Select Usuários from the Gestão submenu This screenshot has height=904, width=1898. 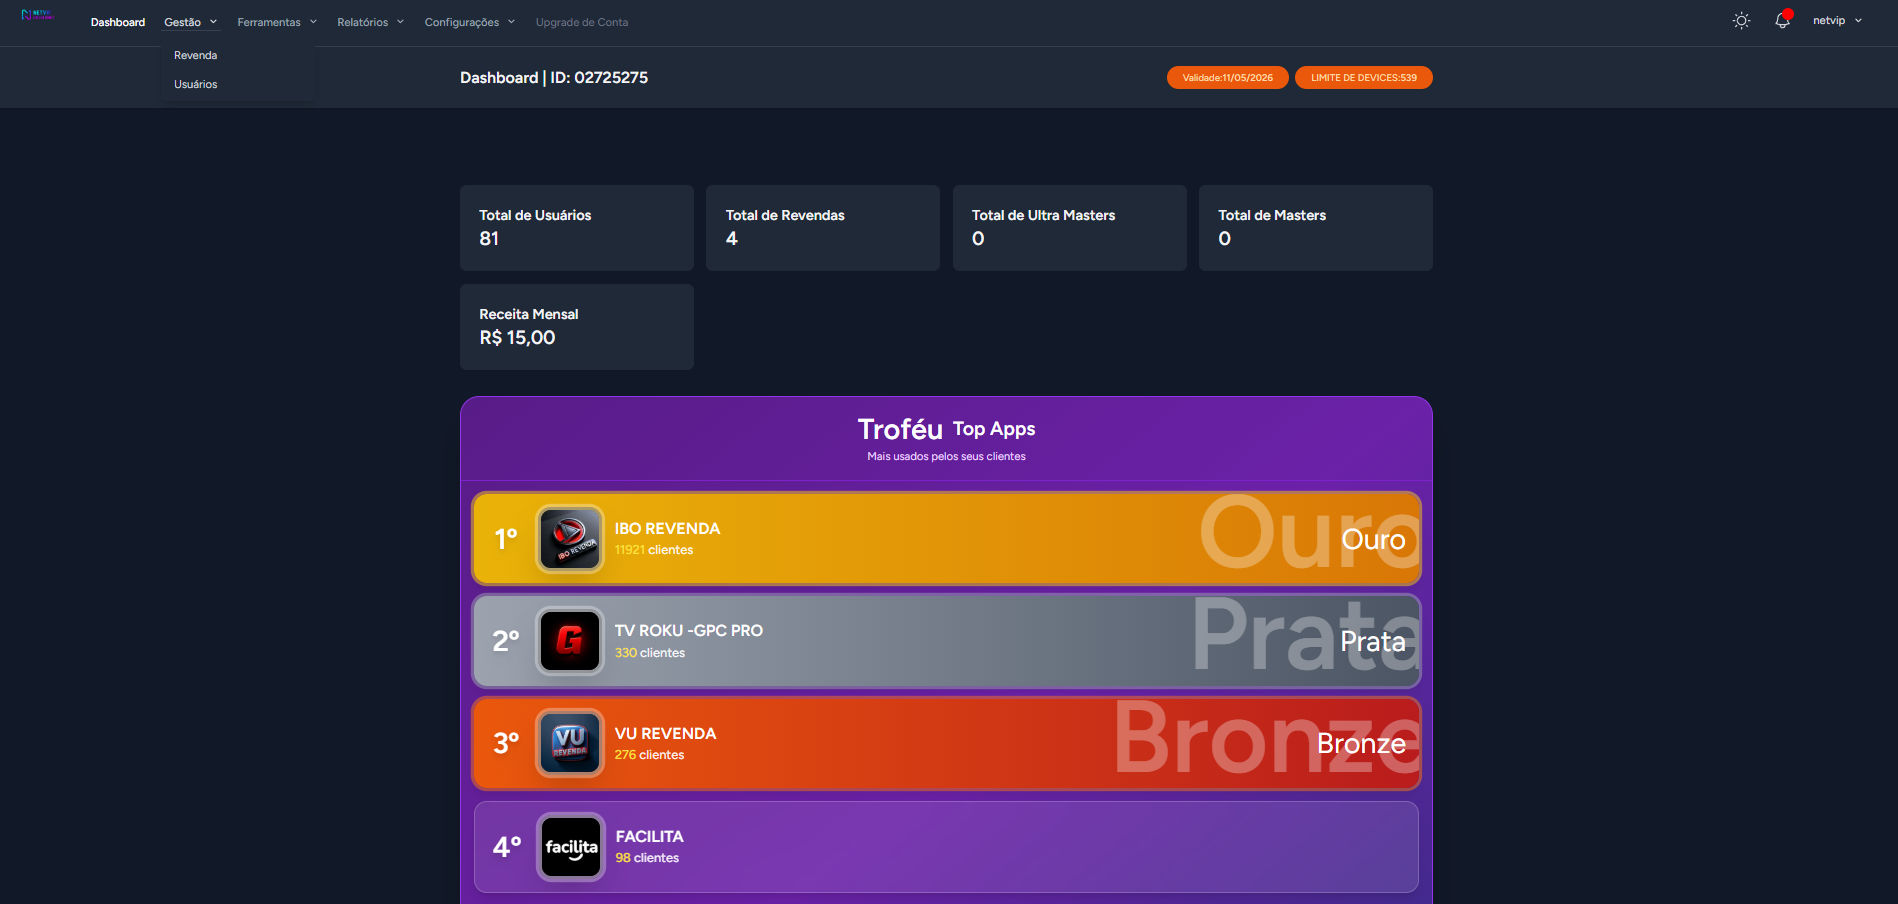tap(196, 85)
